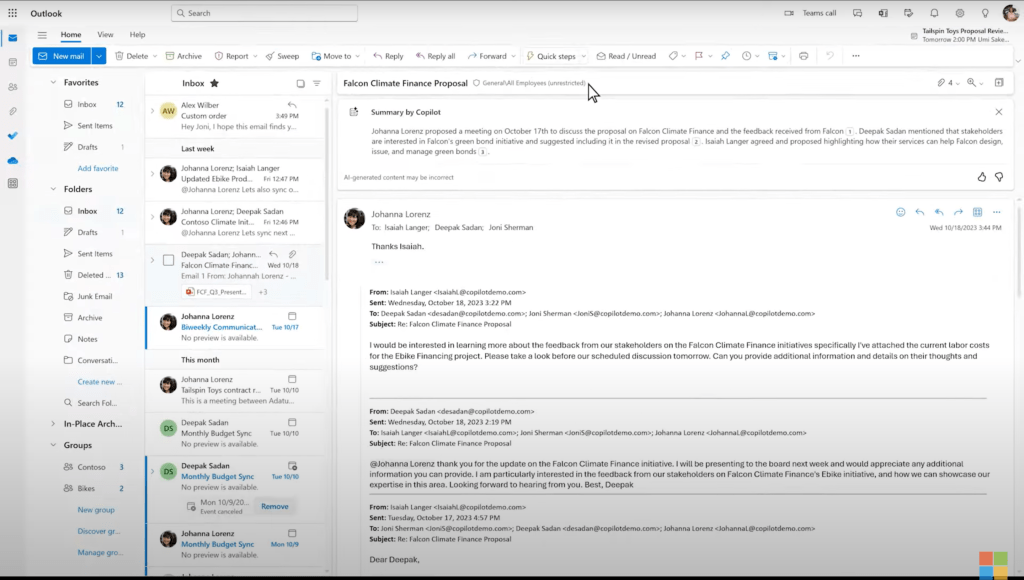Open the Help menu tab

click(x=137, y=33)
